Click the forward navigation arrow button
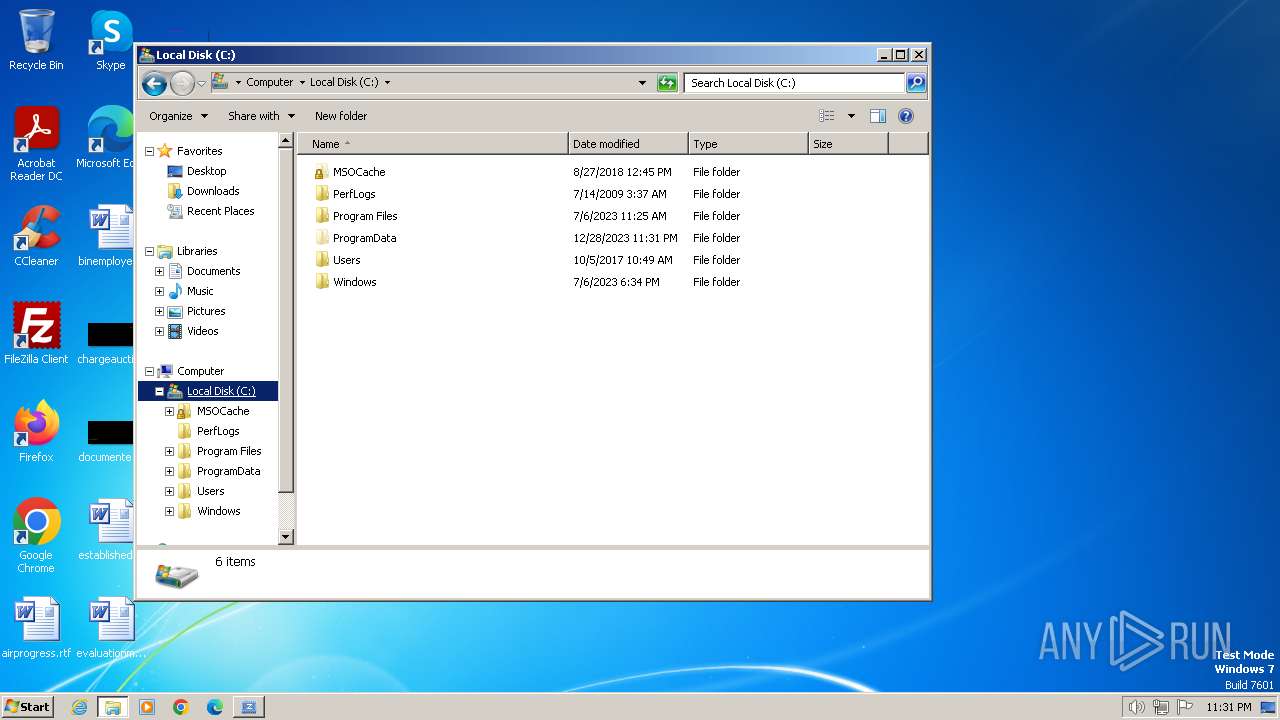The width and height of the screenshot is (1280, 720). click(182, 83)
